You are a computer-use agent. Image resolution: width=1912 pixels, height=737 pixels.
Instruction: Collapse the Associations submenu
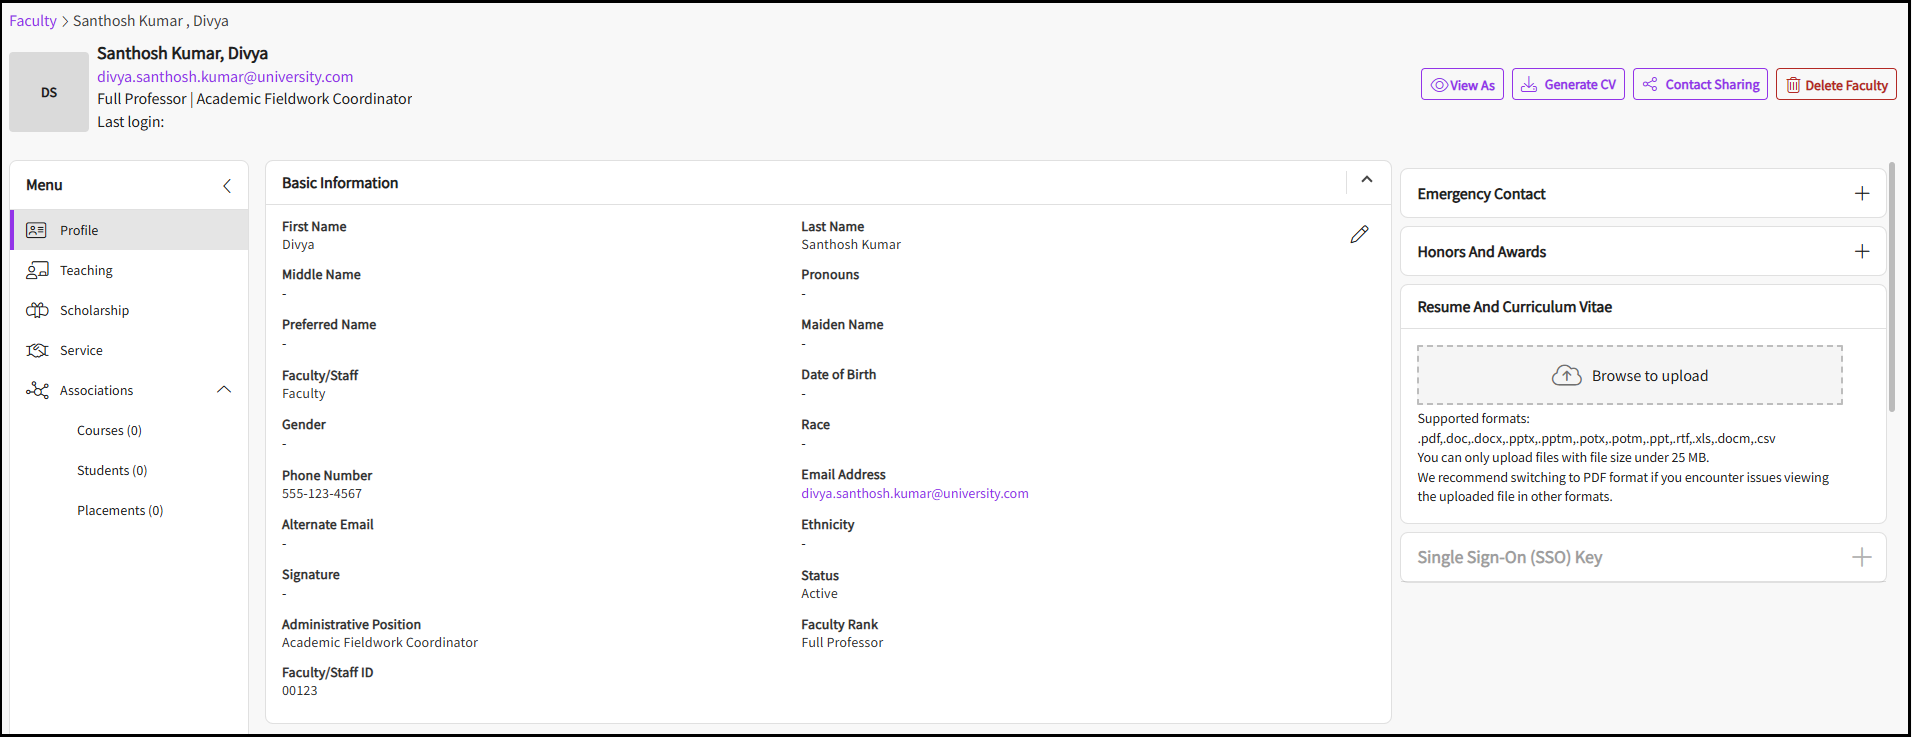click(x=224, y=390)
